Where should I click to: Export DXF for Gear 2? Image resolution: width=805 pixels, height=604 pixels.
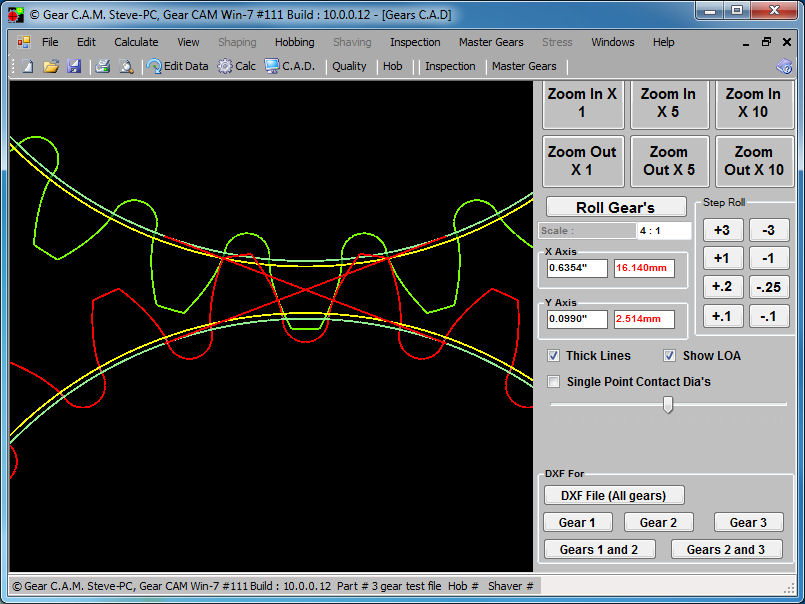coord(659,522)
